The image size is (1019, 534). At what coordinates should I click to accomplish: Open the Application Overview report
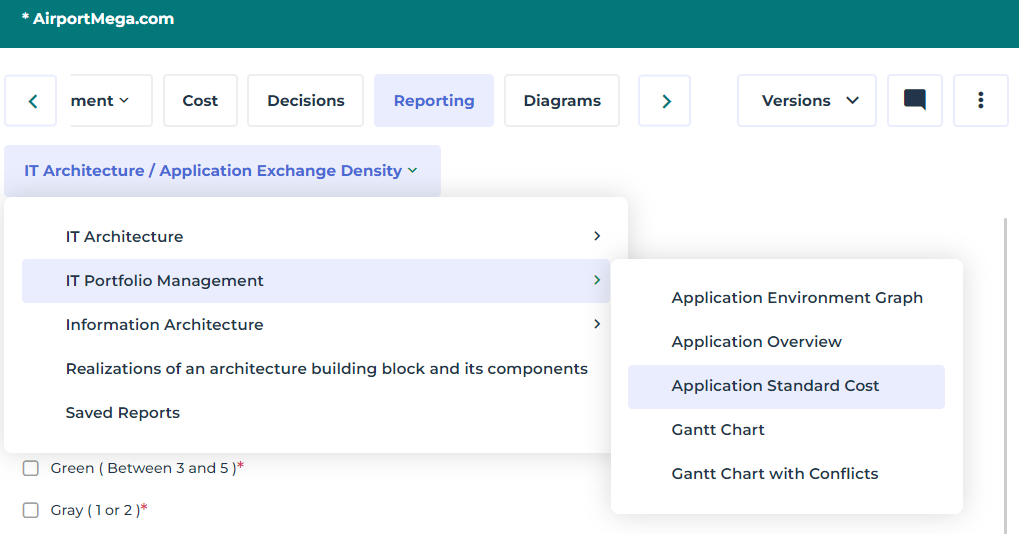click(x=756, y=342)
